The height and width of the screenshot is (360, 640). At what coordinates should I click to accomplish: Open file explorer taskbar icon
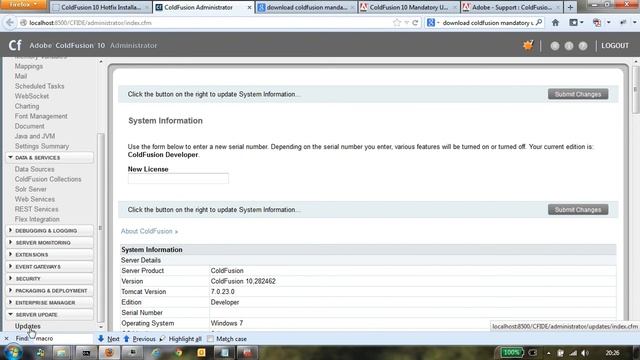click(62, 352)
